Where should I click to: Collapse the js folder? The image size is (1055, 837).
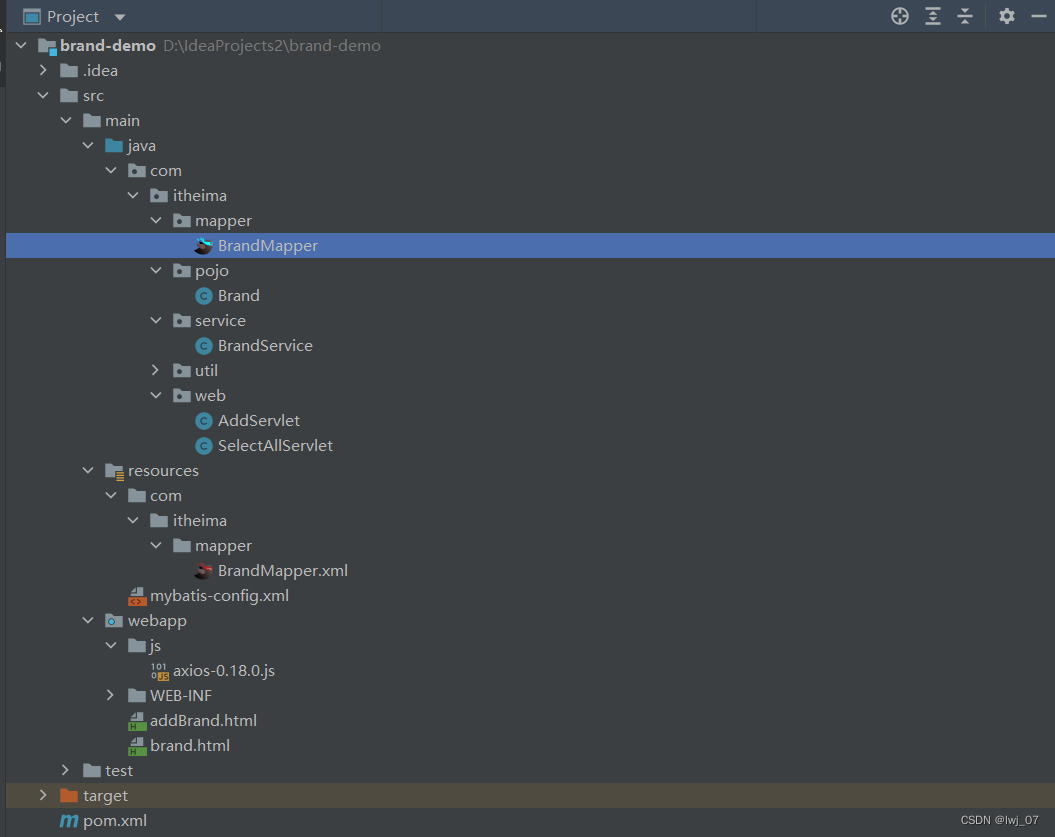coord(111,645)
